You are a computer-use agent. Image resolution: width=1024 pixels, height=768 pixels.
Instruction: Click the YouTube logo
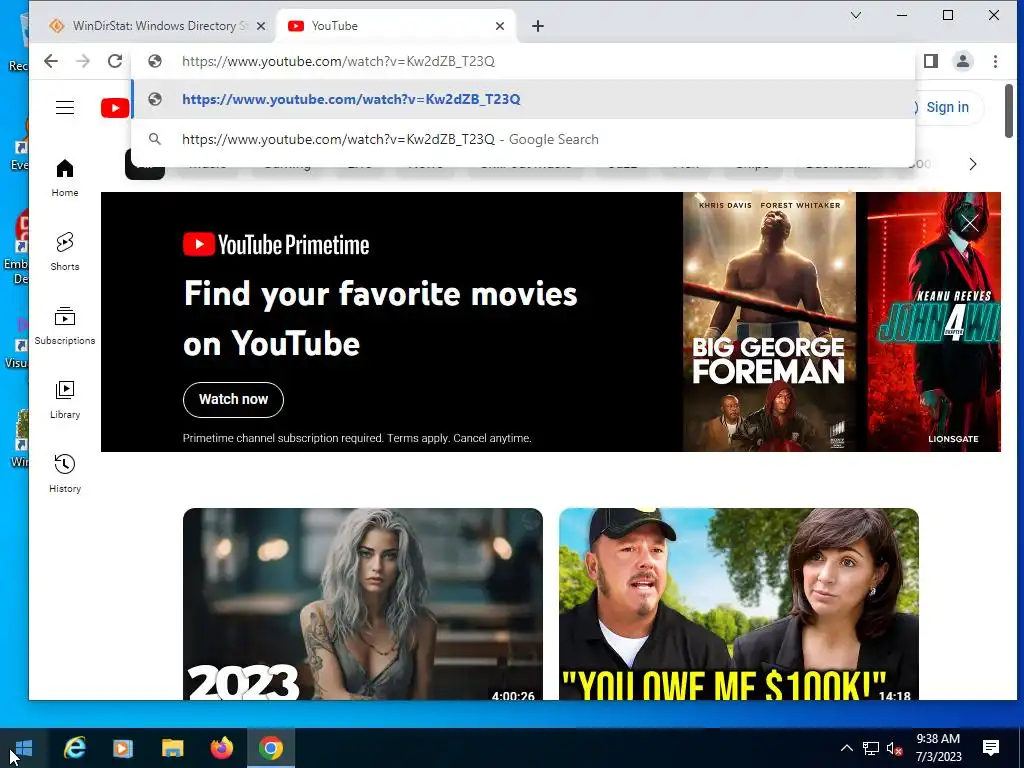115,108
